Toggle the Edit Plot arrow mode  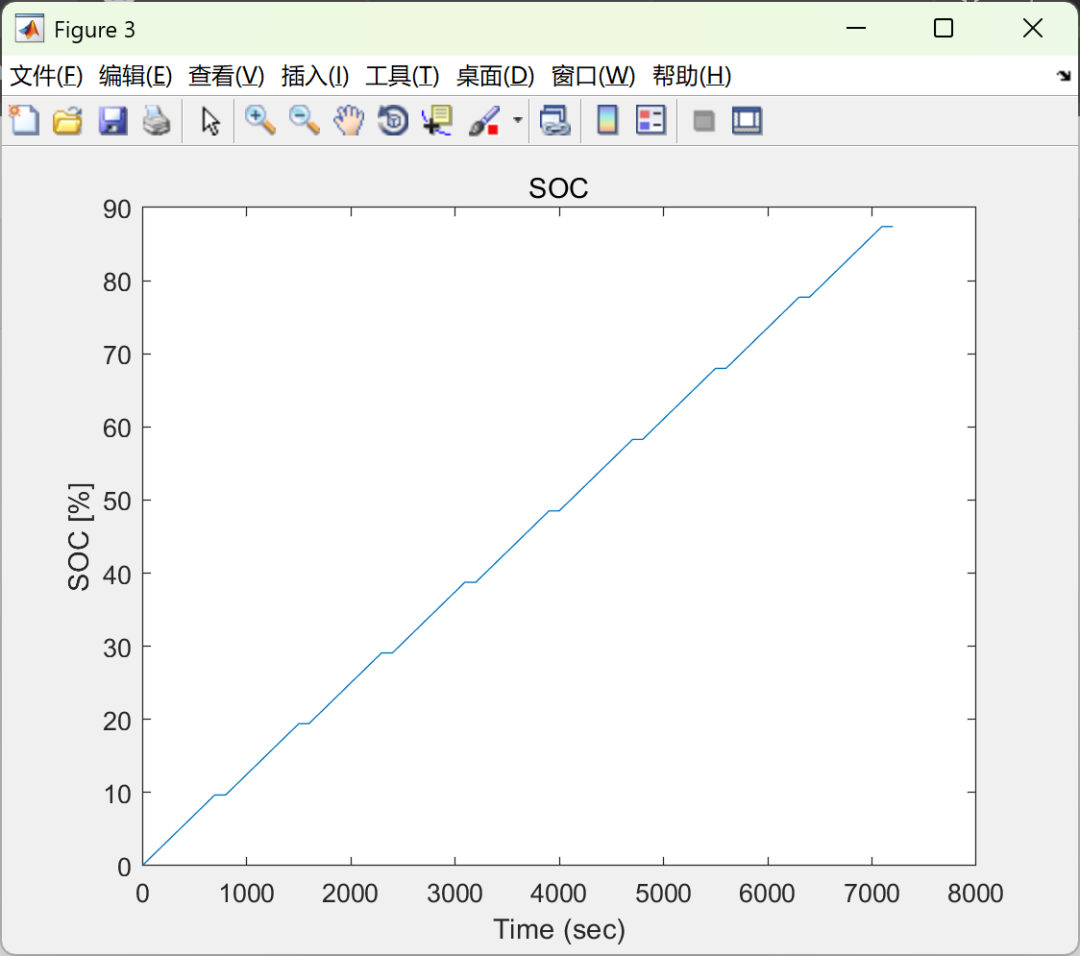210,120
